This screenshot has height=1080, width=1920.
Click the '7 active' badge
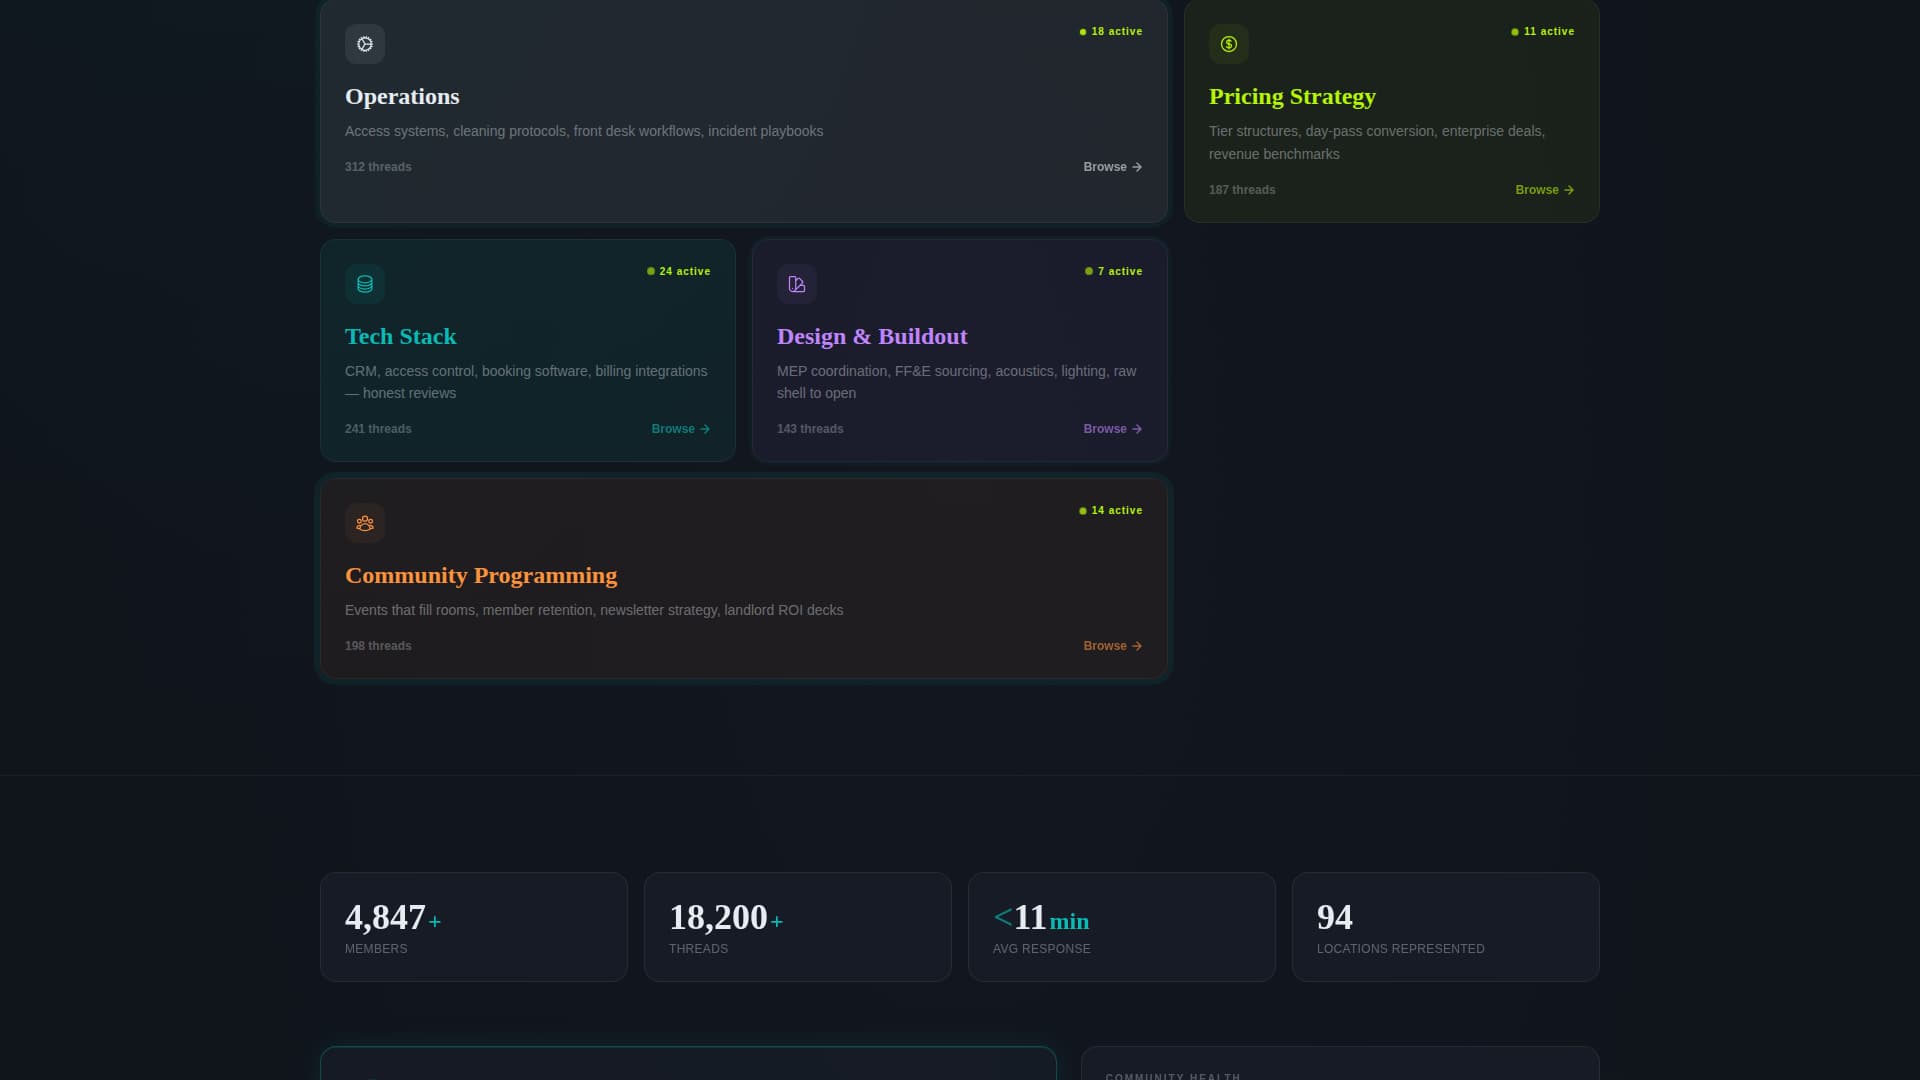tap(1114, 272)
